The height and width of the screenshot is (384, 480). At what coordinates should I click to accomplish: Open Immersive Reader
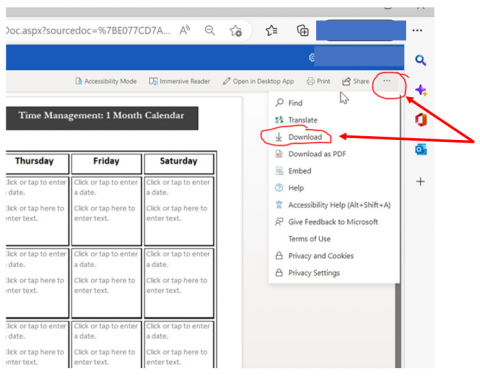(179, 81)
